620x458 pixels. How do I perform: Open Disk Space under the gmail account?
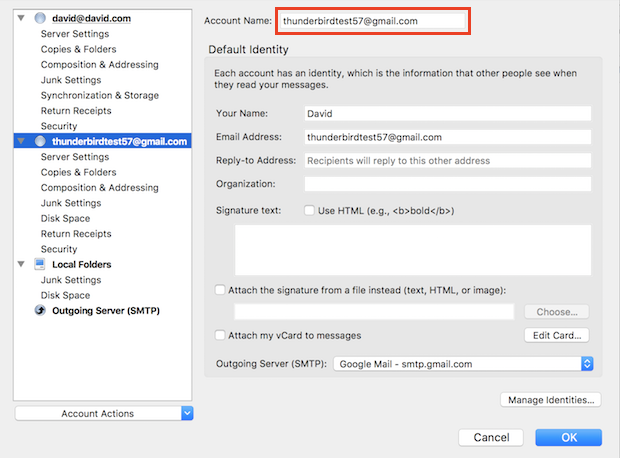(x=65, y=218)
